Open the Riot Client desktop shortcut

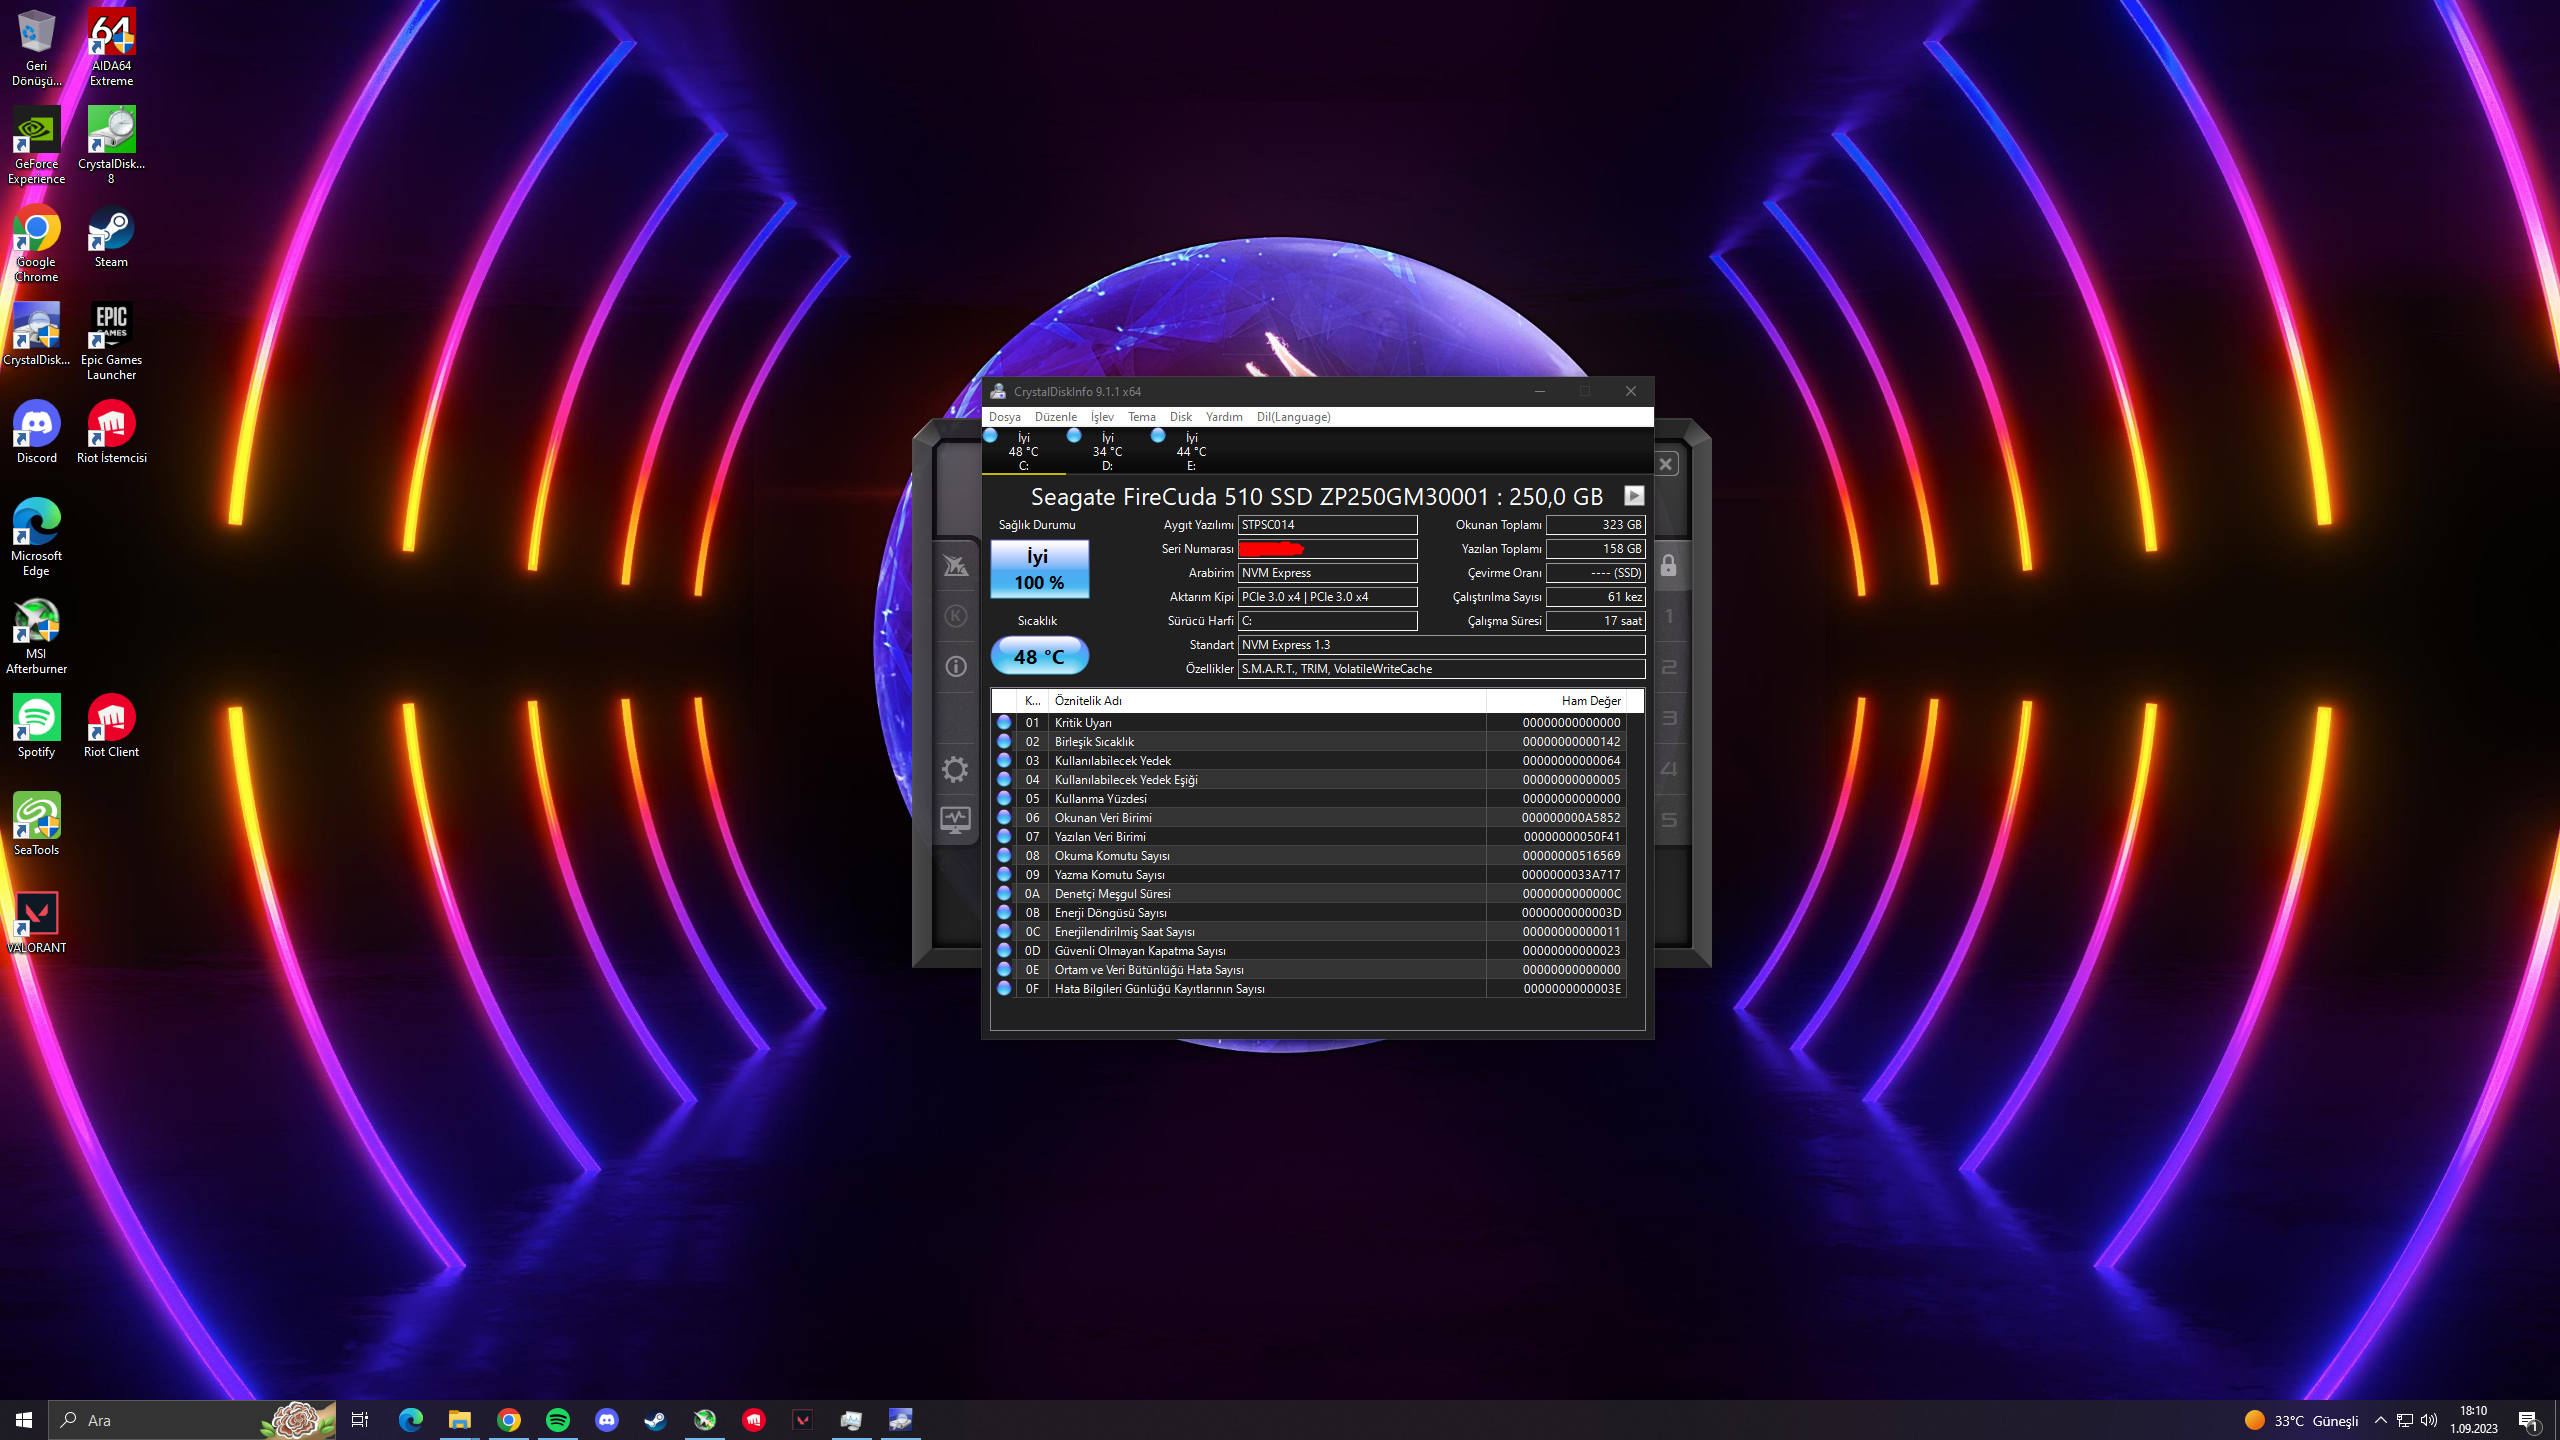coord(111,726)
